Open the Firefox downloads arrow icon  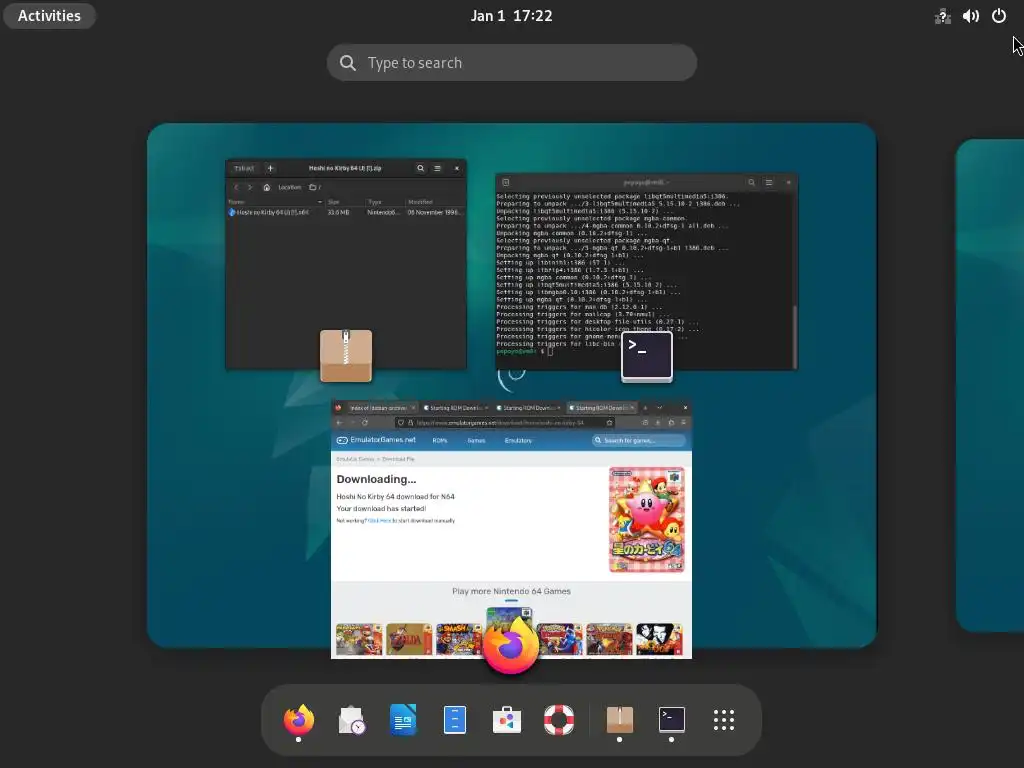coord(658,423)
